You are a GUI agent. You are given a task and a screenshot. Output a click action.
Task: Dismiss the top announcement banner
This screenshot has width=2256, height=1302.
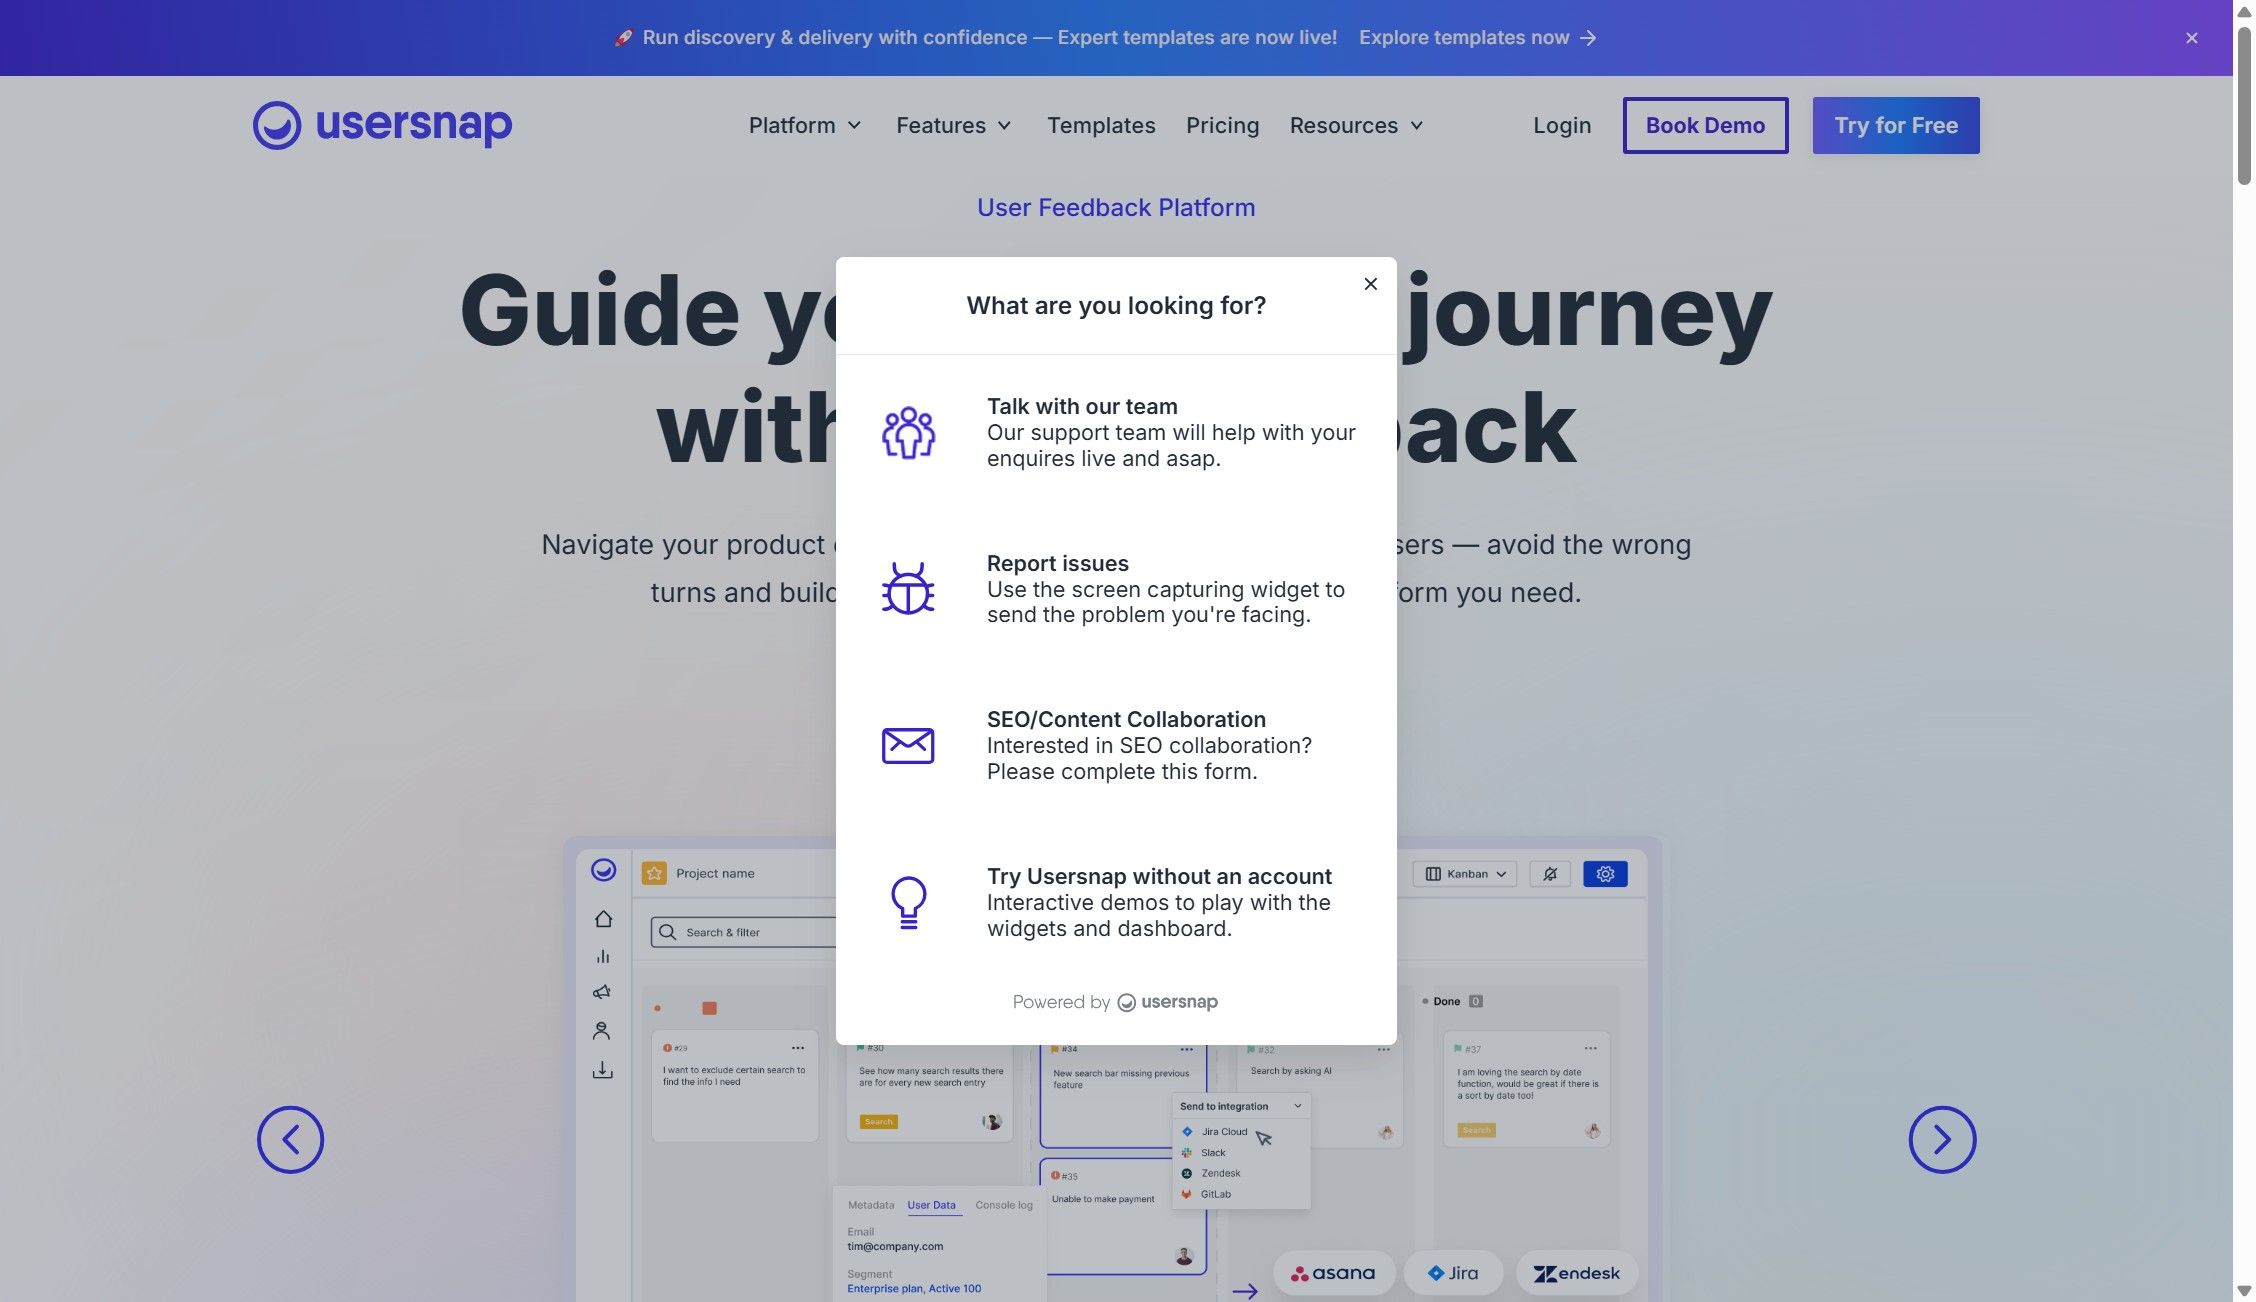(x=2192, y=38)
